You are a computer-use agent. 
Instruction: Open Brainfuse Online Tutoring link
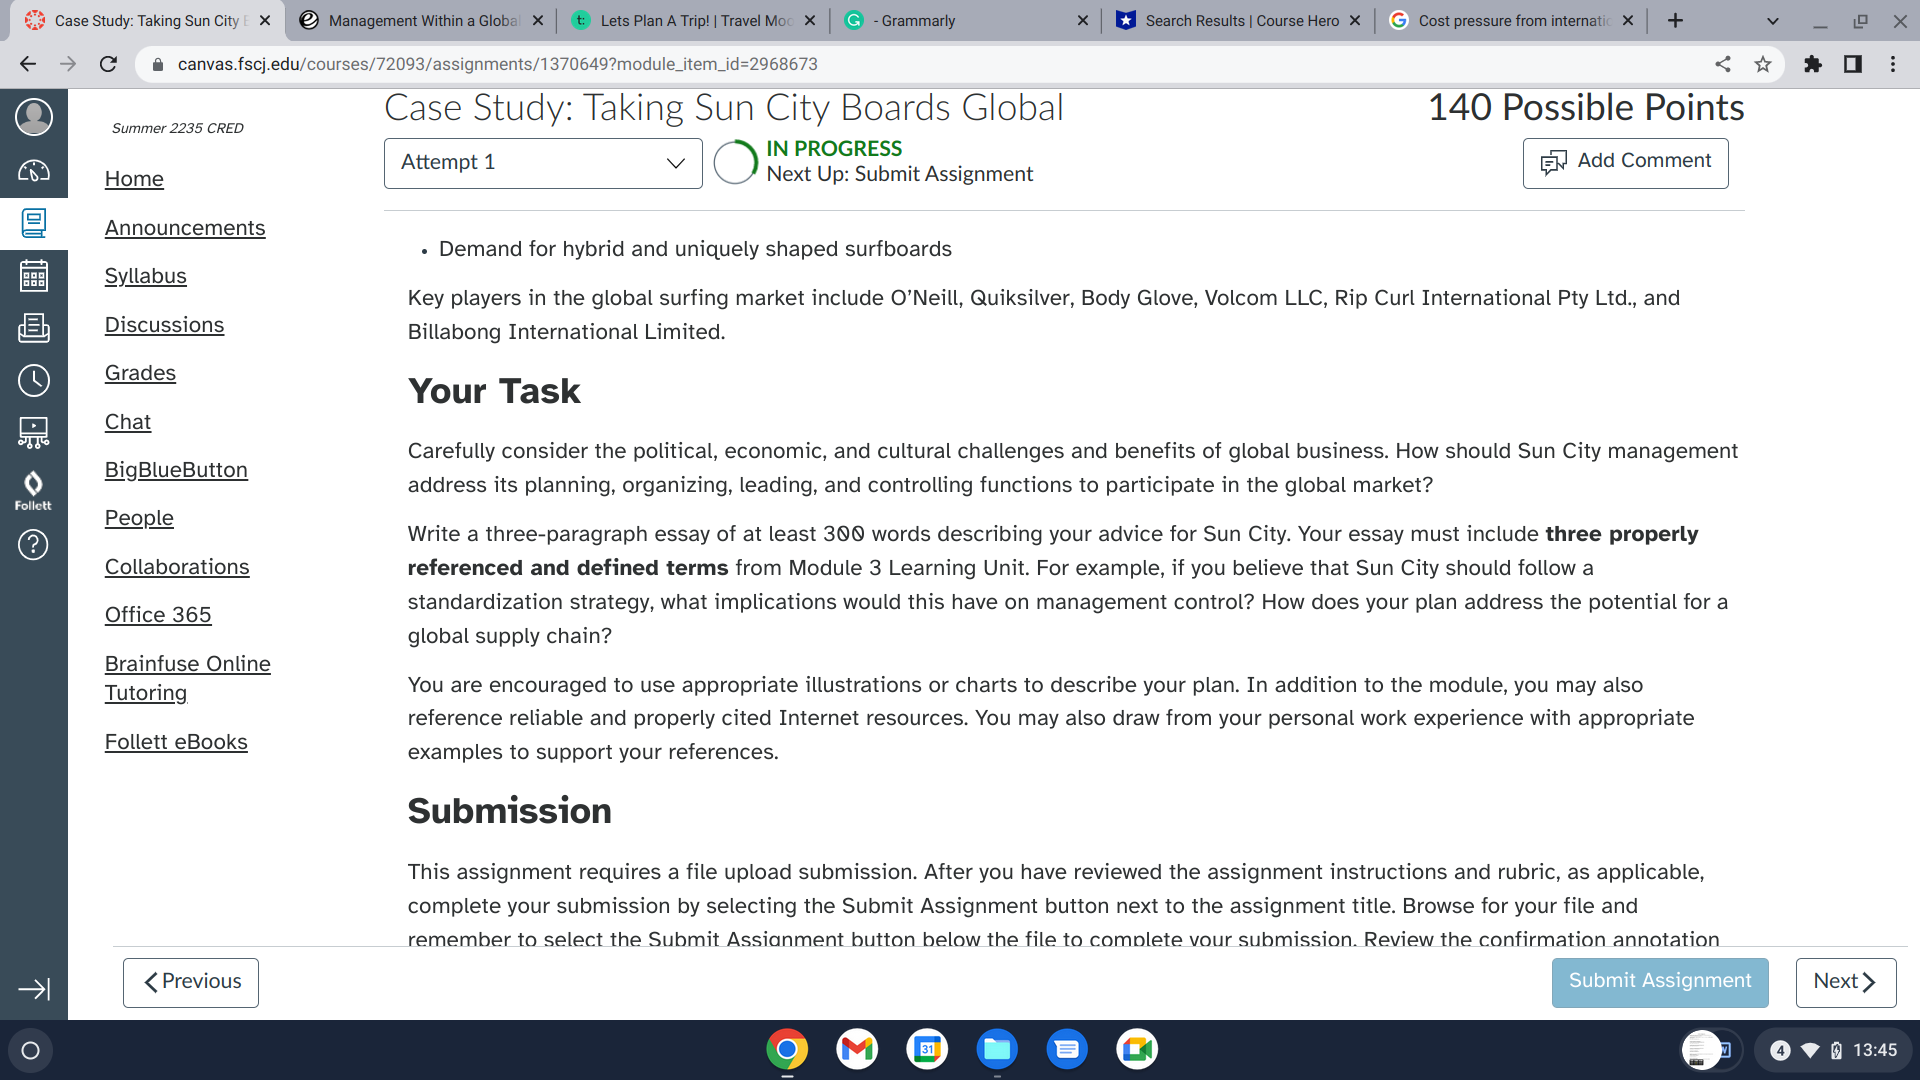[x=187, y=677]
